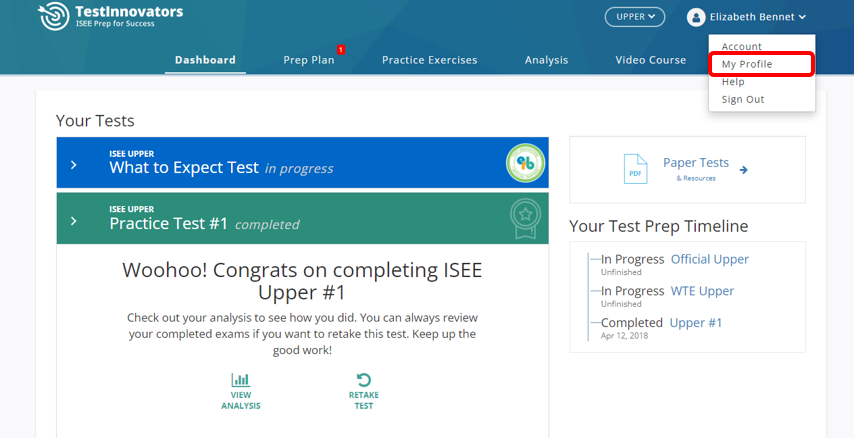Open the Video Course tab
854x438 pixels.
click(x=651, y=60)
